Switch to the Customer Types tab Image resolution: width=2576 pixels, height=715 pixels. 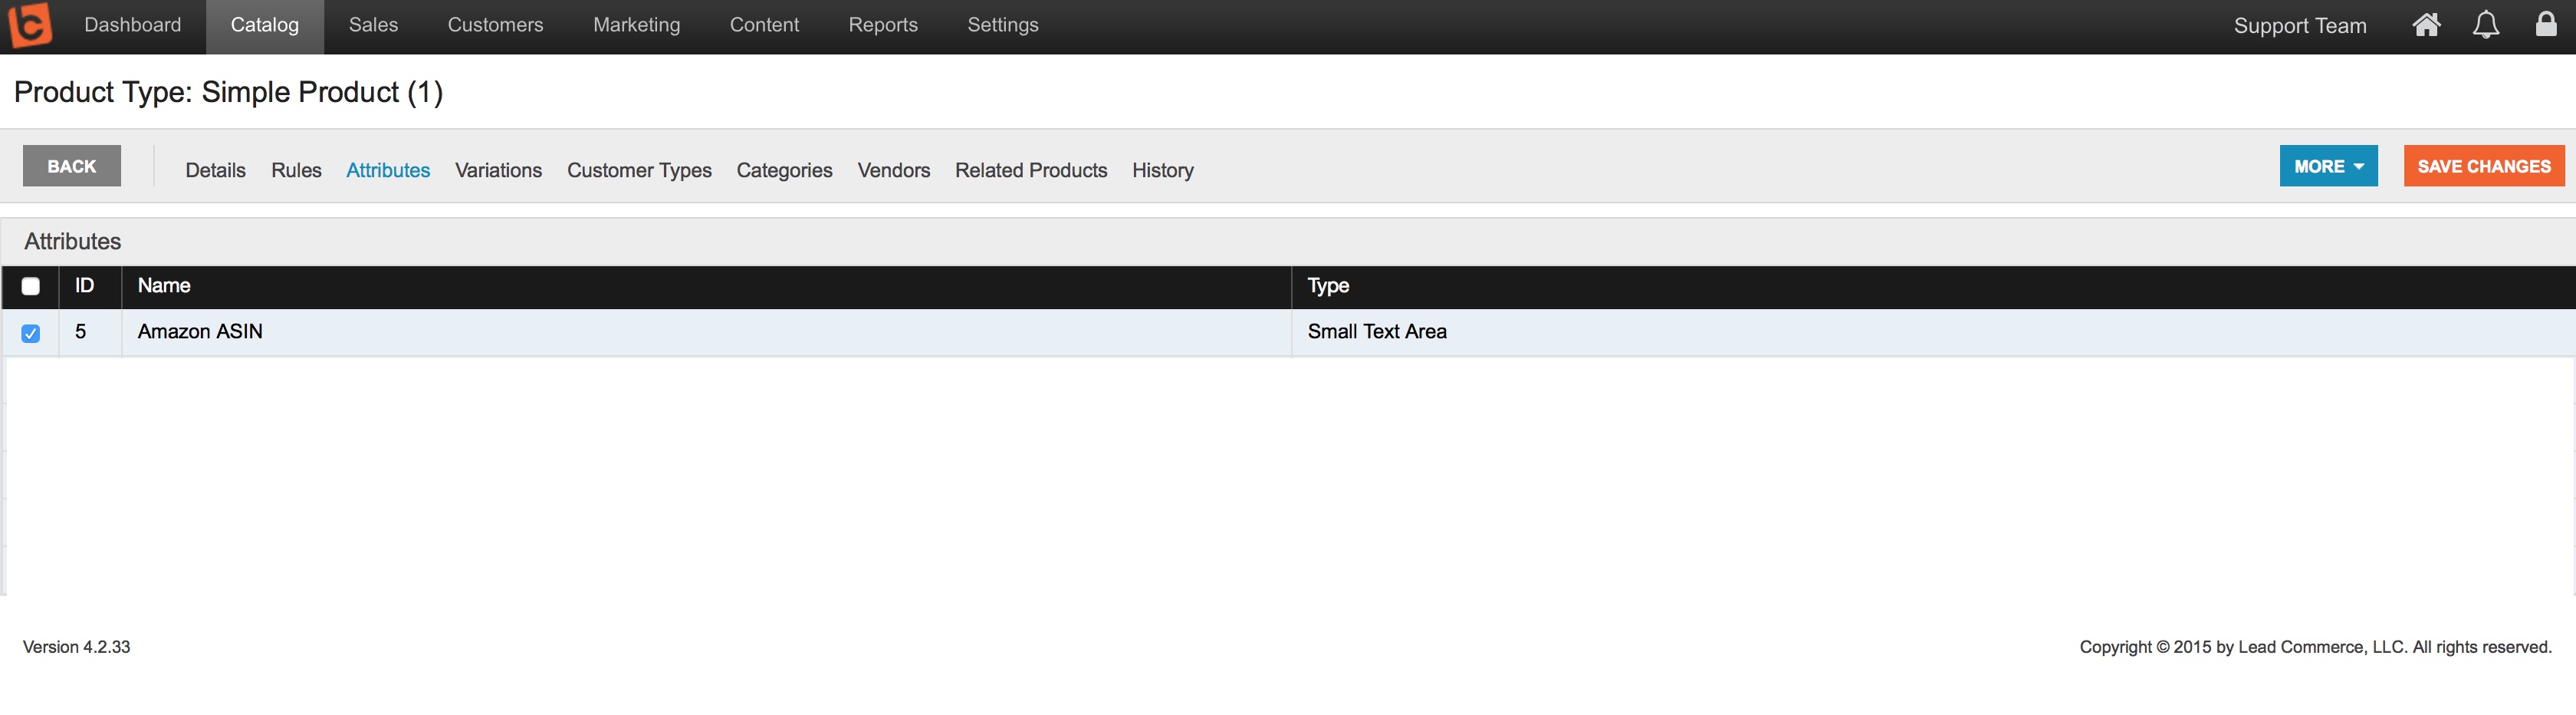pos(639,171)
